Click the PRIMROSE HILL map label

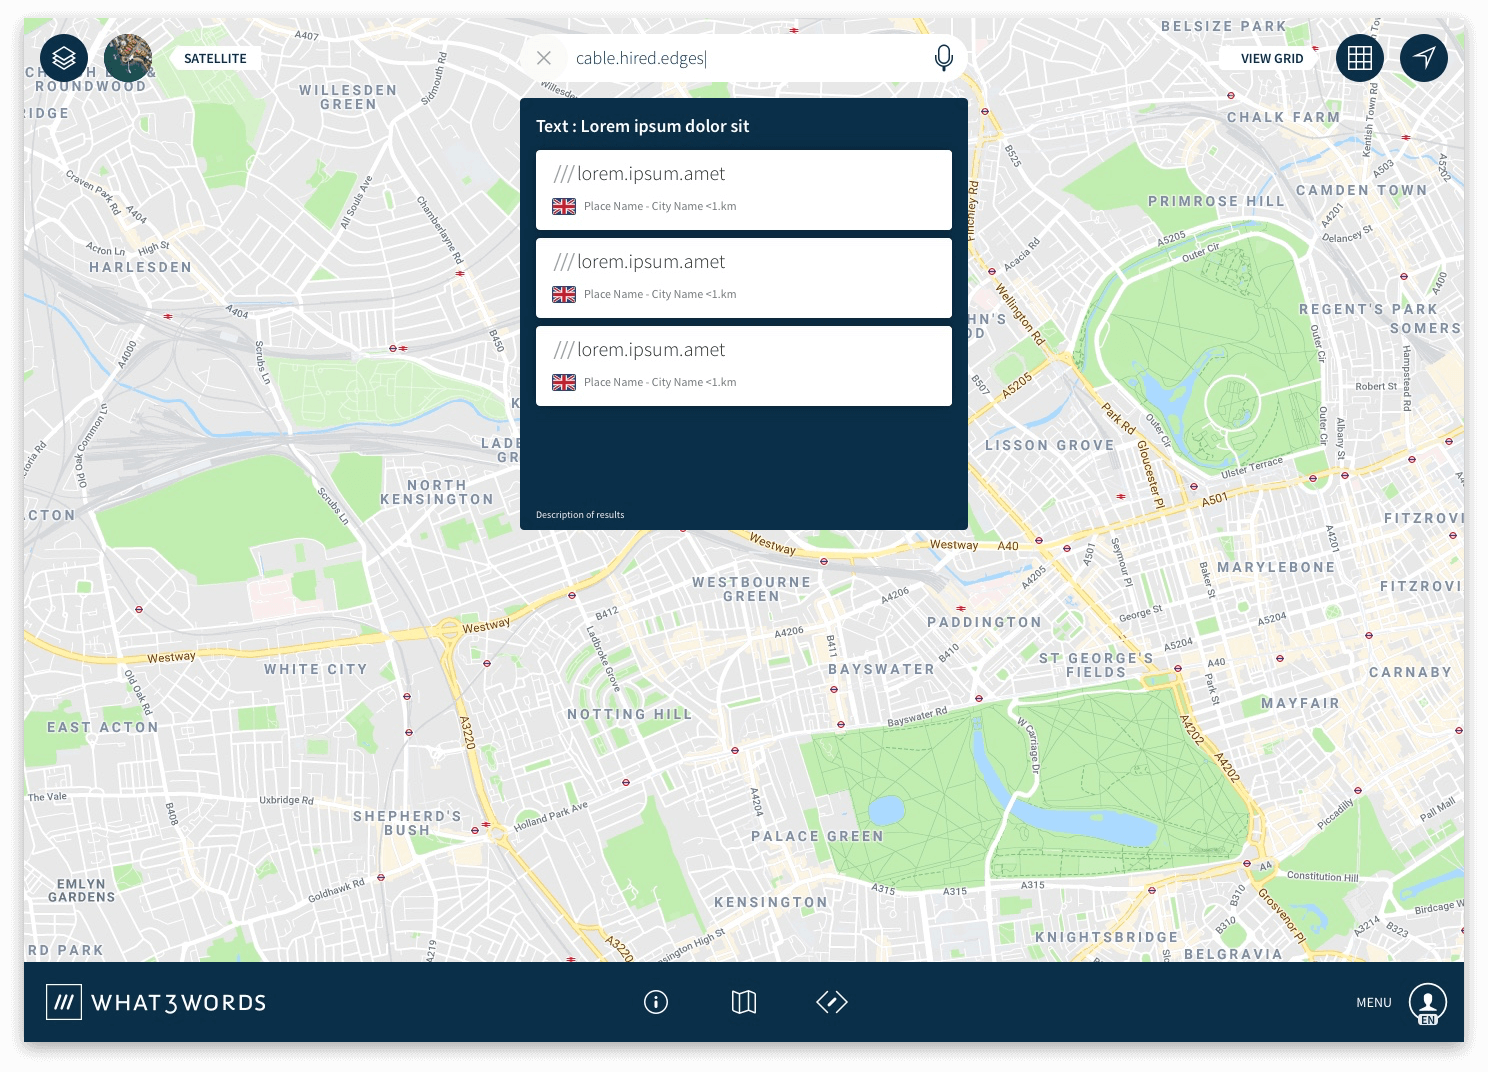pos(1216,201)
